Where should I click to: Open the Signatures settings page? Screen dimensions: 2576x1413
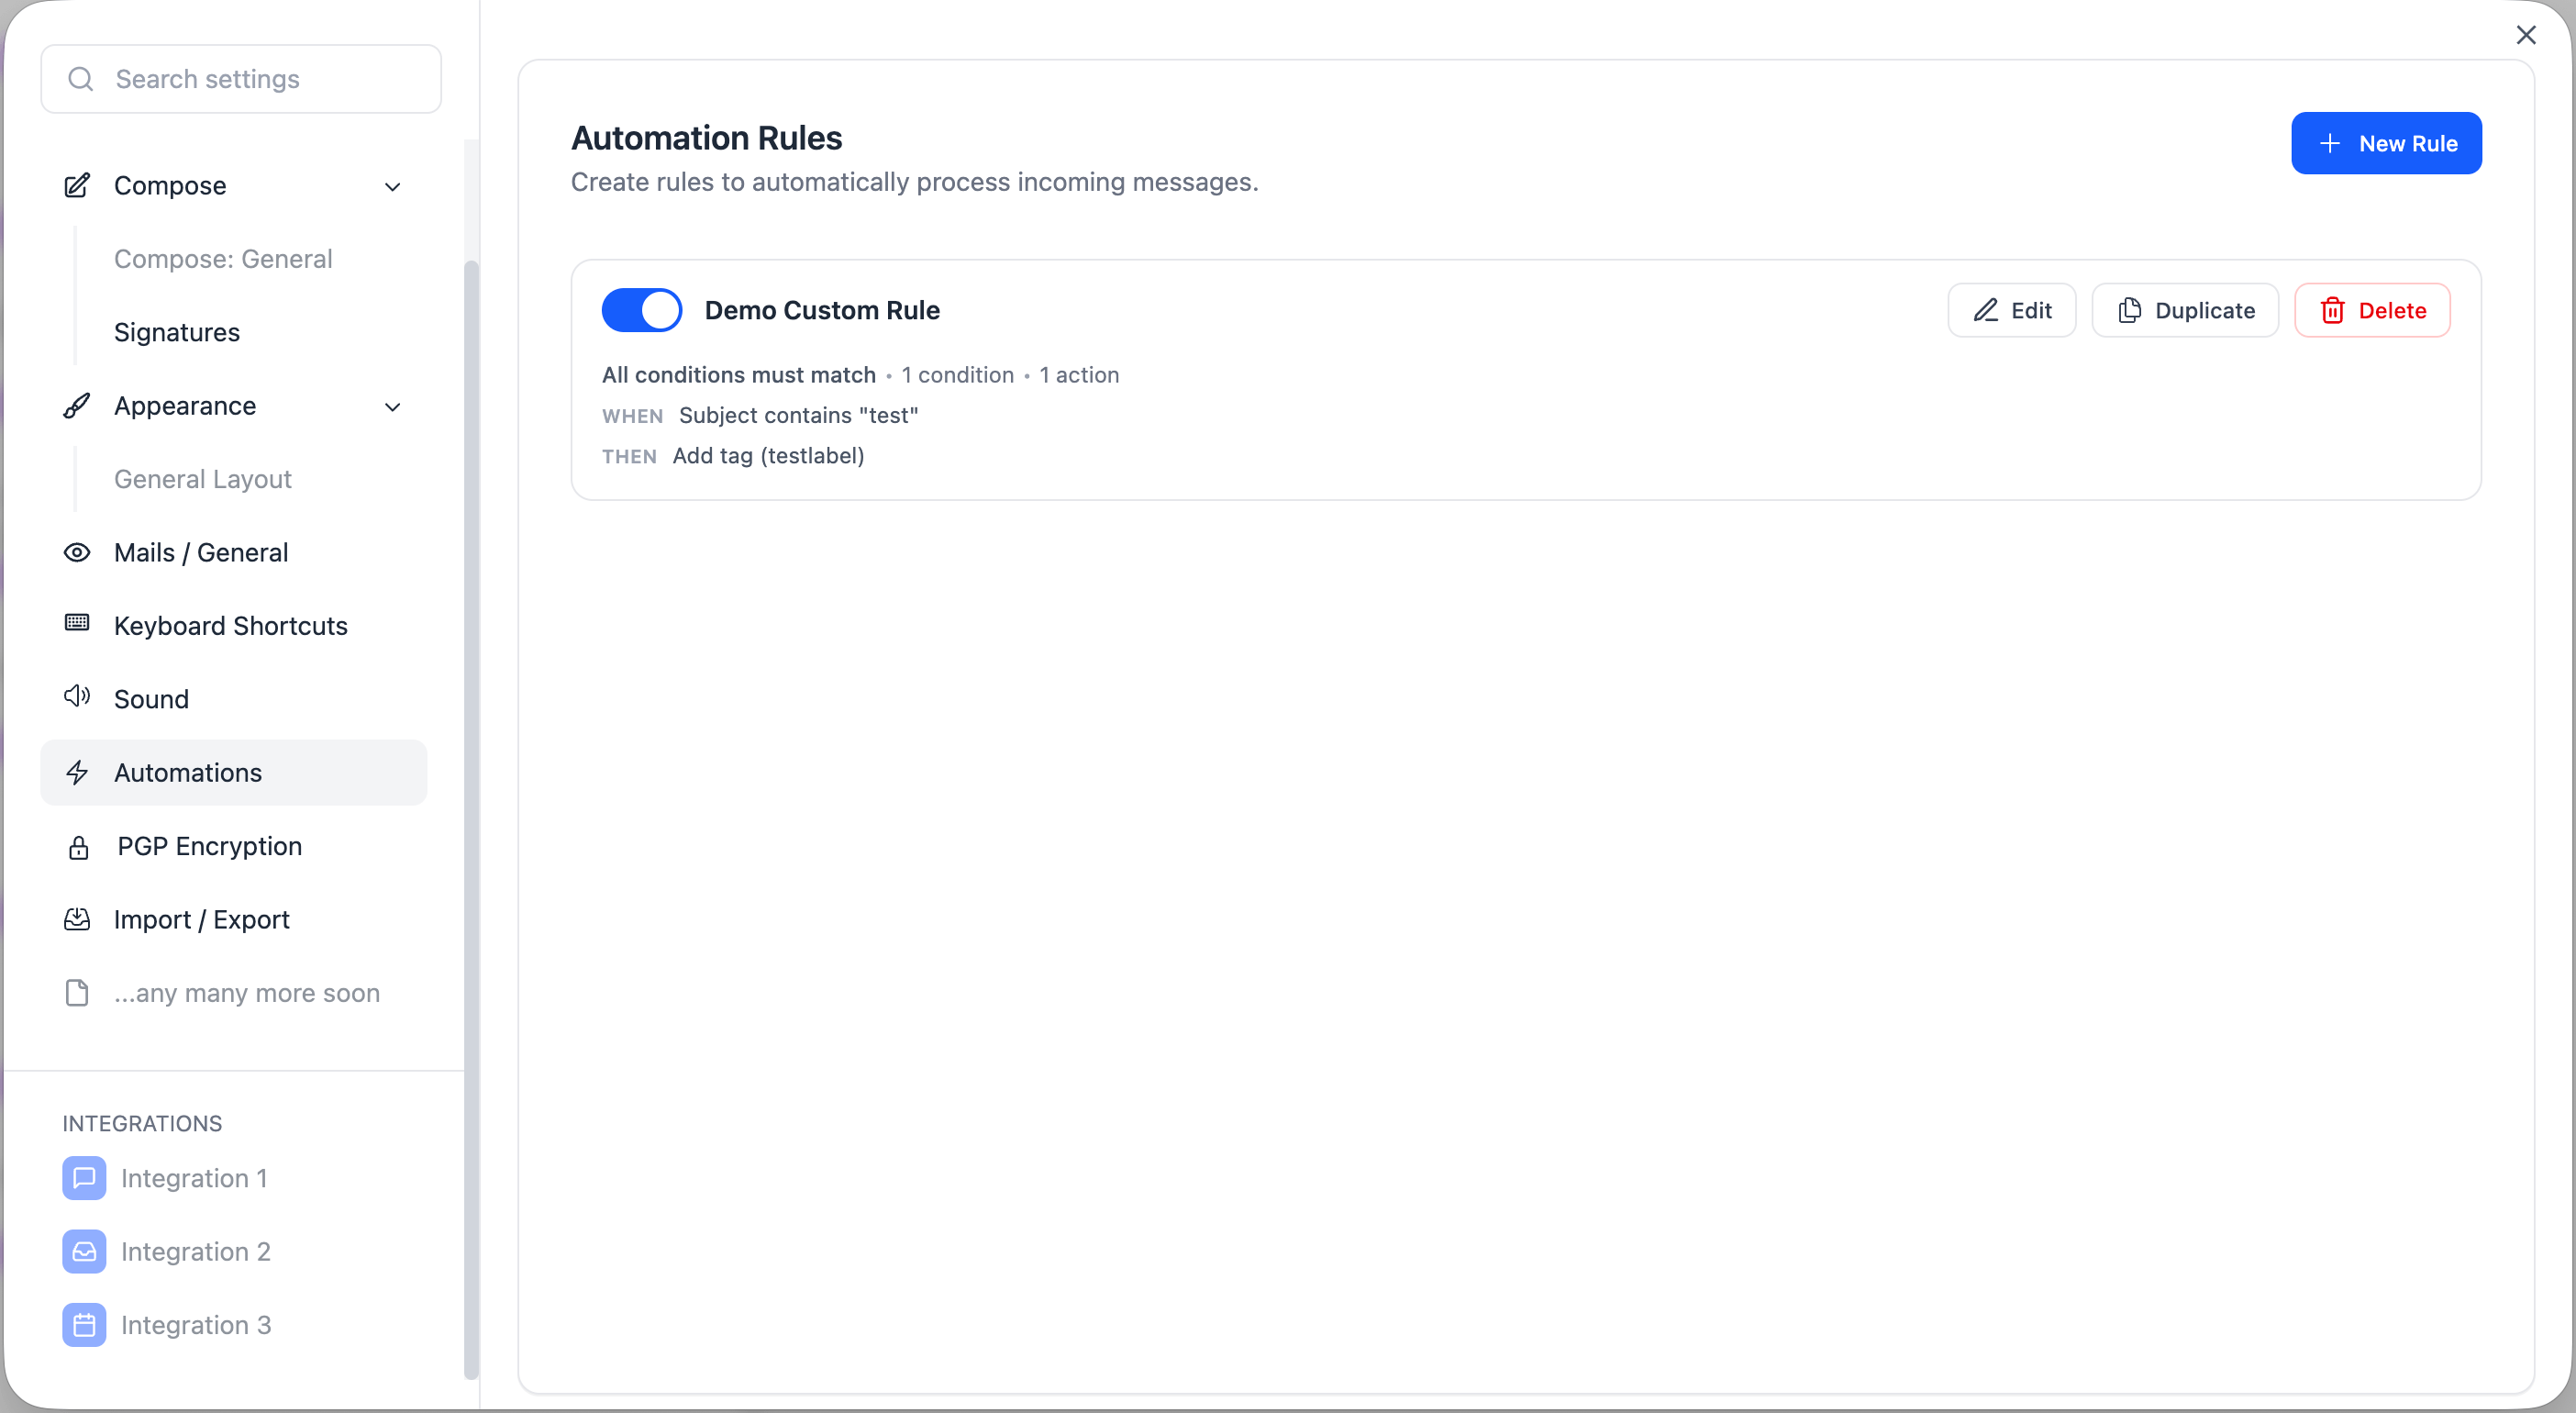[177, 332]
